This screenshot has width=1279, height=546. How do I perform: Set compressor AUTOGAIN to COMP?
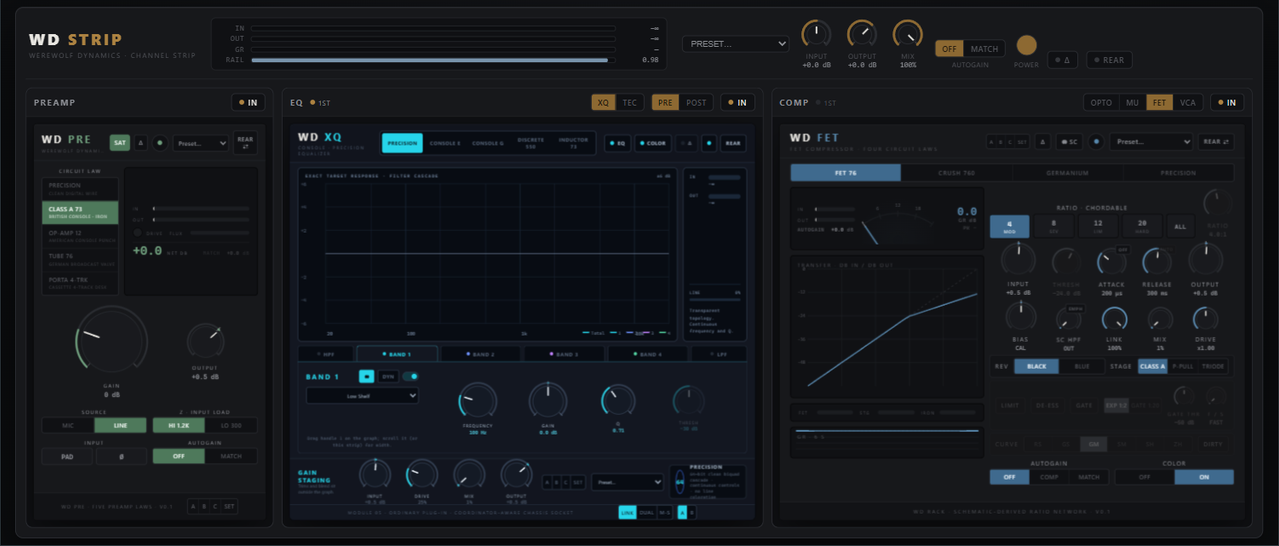click(1049, 477)
